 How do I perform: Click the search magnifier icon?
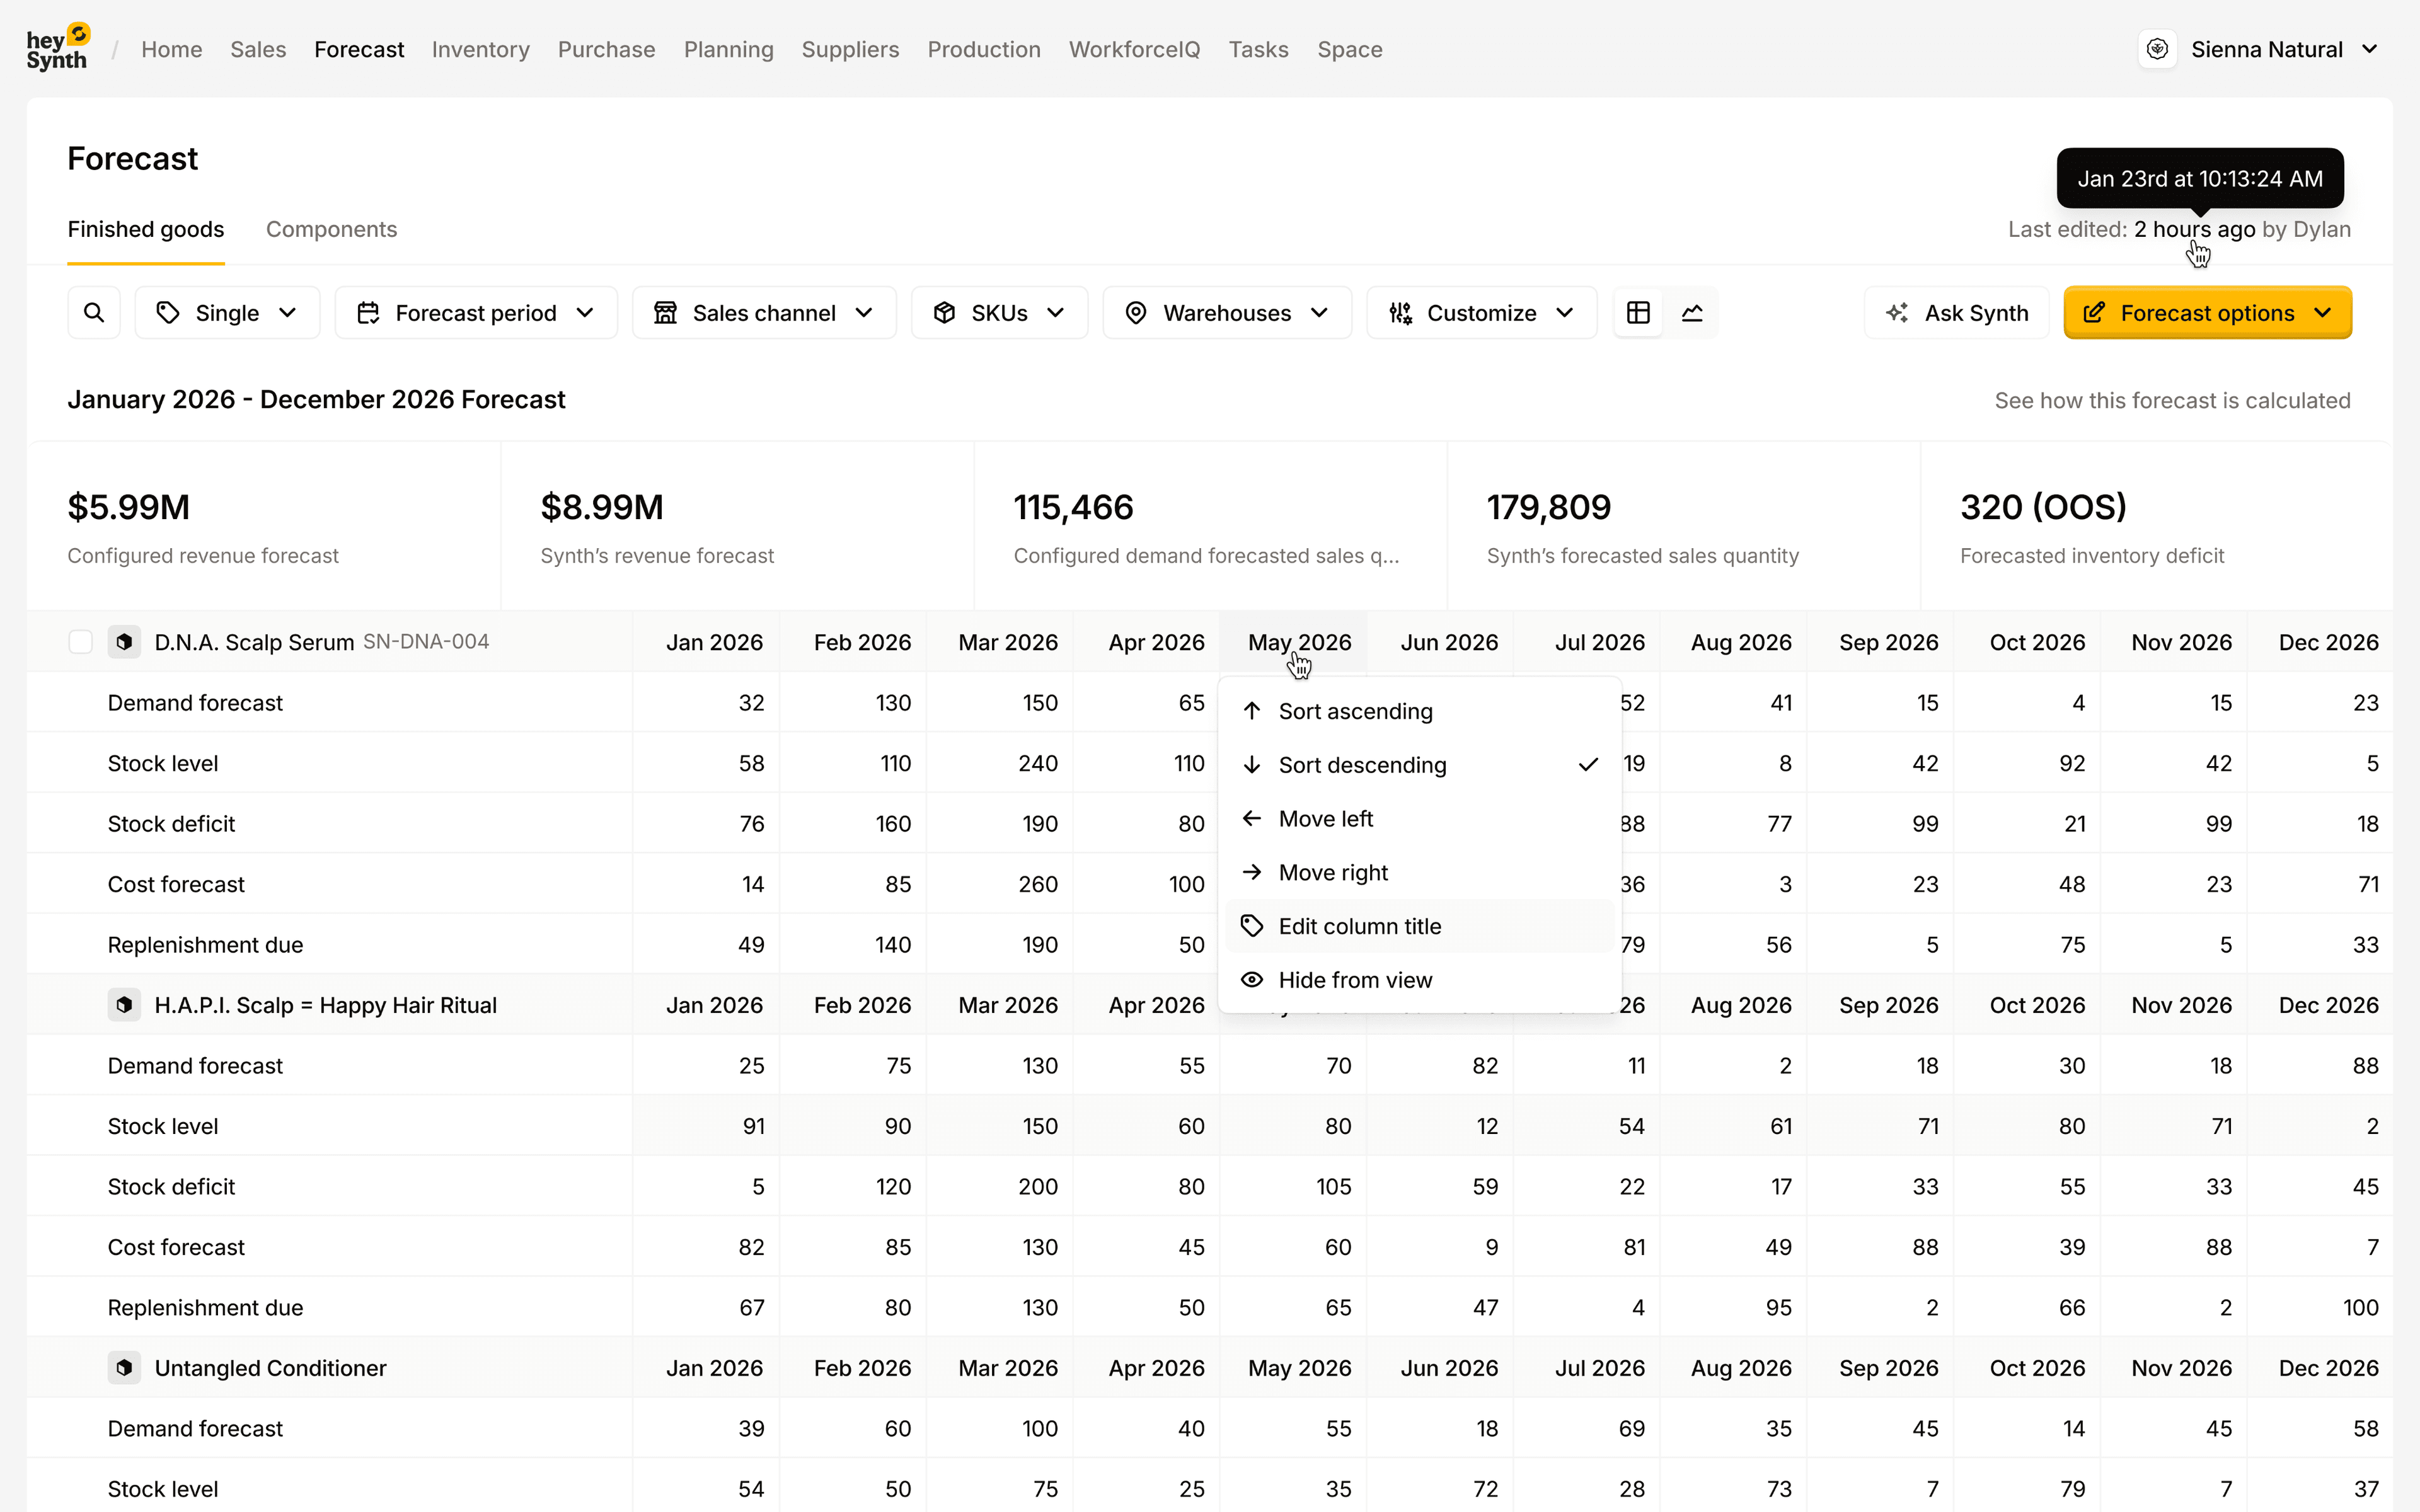(94, 313)
